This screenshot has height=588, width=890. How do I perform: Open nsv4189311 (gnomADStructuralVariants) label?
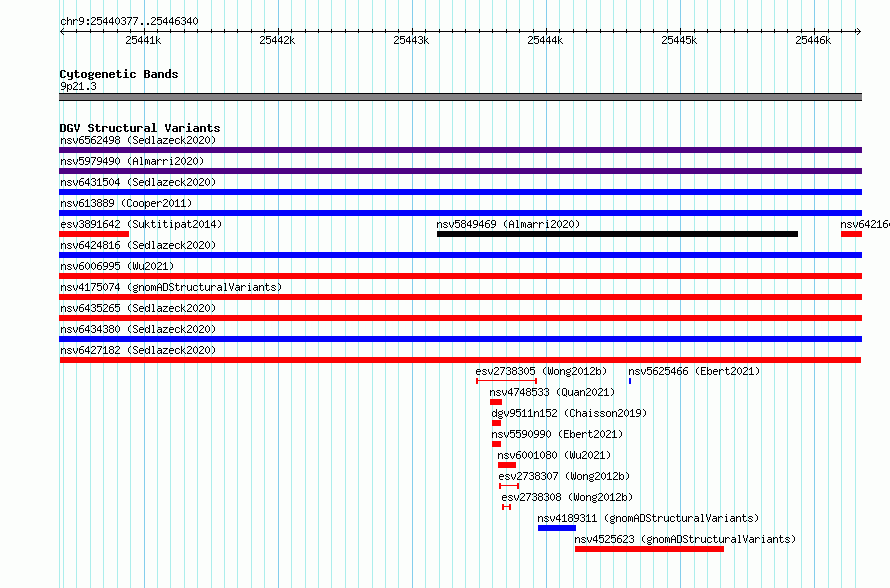pos(648,518)
